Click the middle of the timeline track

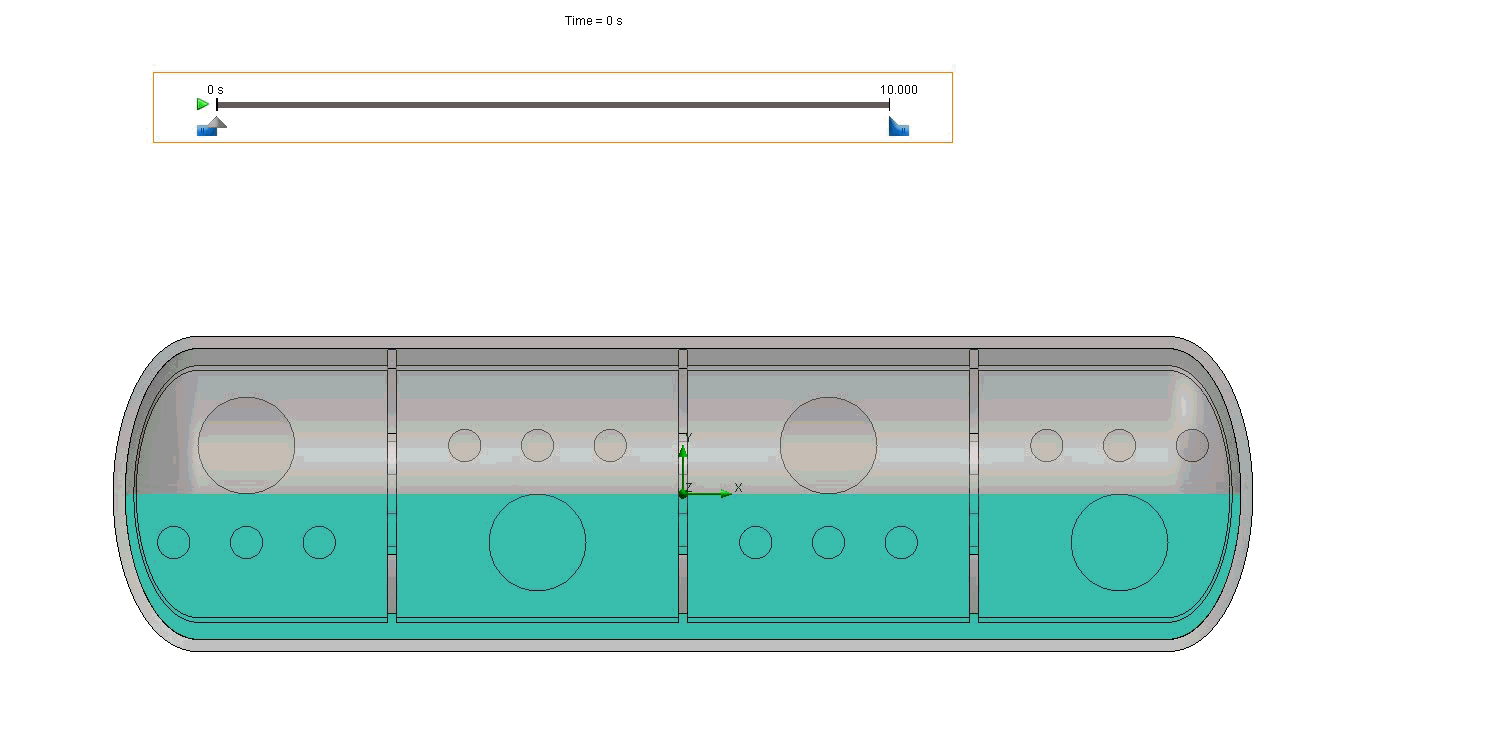coord(553,103)
